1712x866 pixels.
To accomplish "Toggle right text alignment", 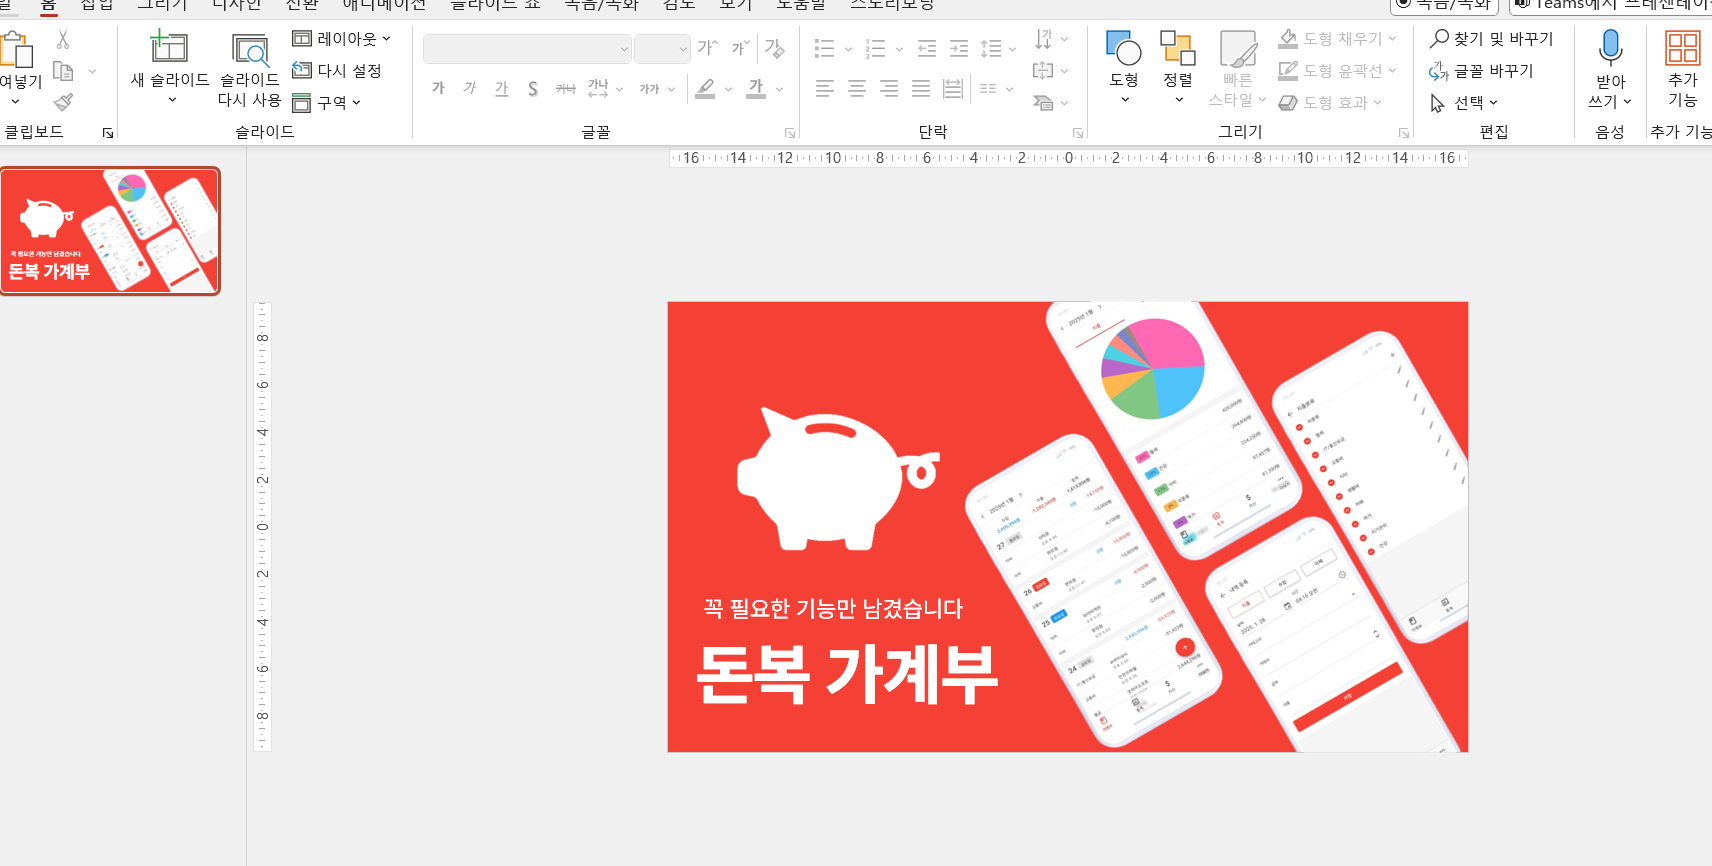I will pyautogui.click(x=889, y=89).
